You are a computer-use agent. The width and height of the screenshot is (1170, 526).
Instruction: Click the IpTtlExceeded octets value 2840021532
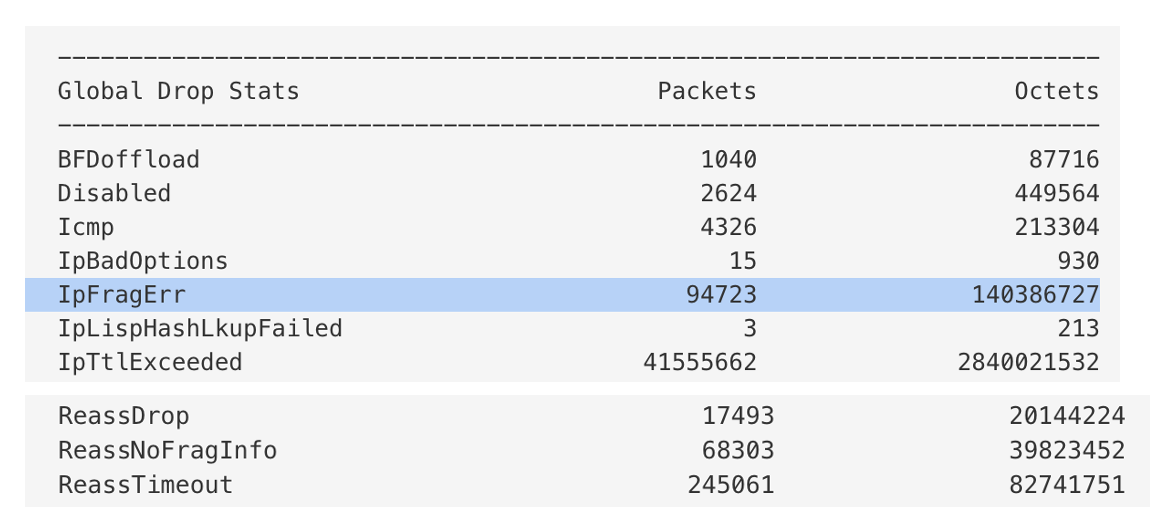coord(1028,362)
